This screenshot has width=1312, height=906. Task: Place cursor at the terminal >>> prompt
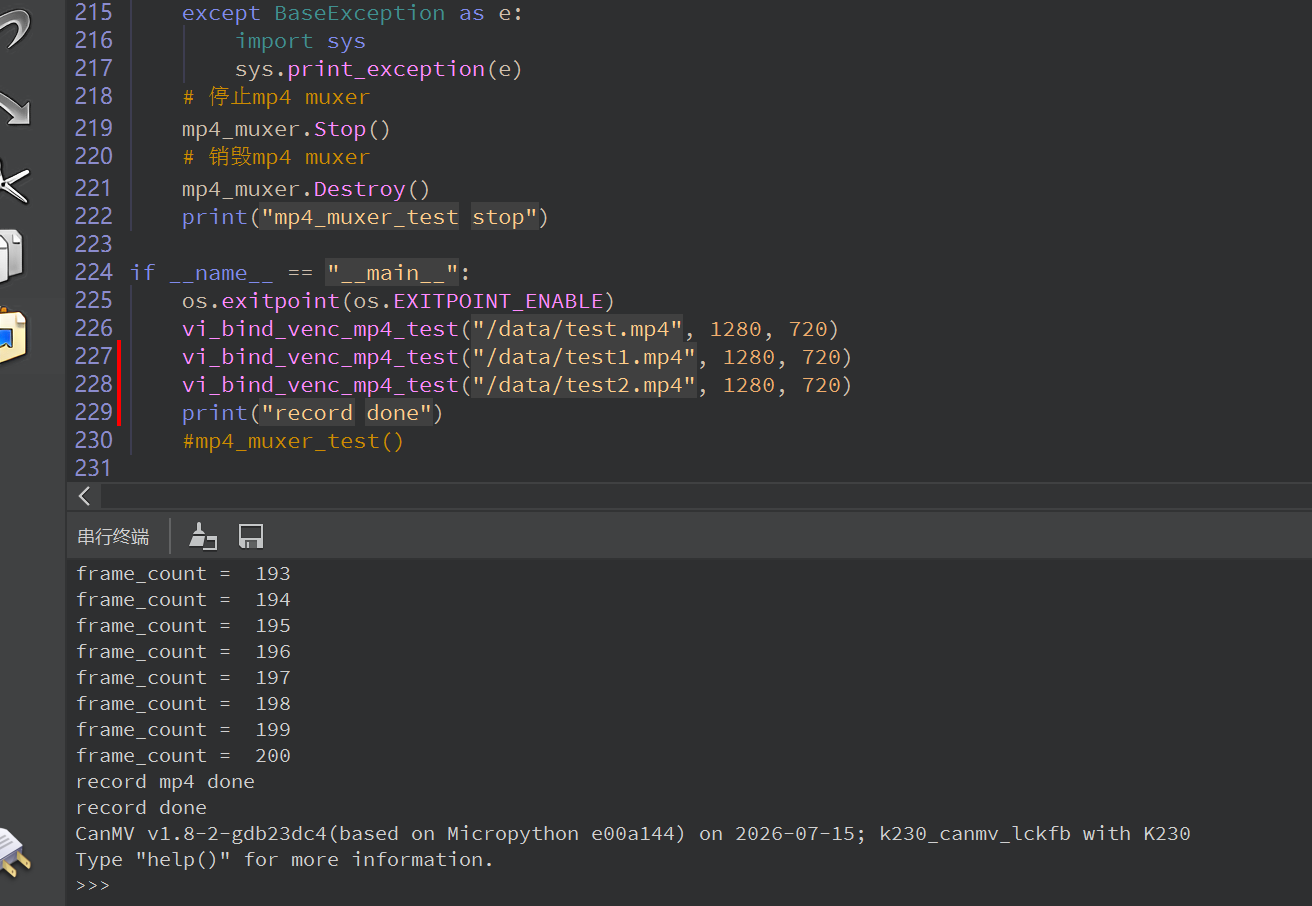pos(93,886)
